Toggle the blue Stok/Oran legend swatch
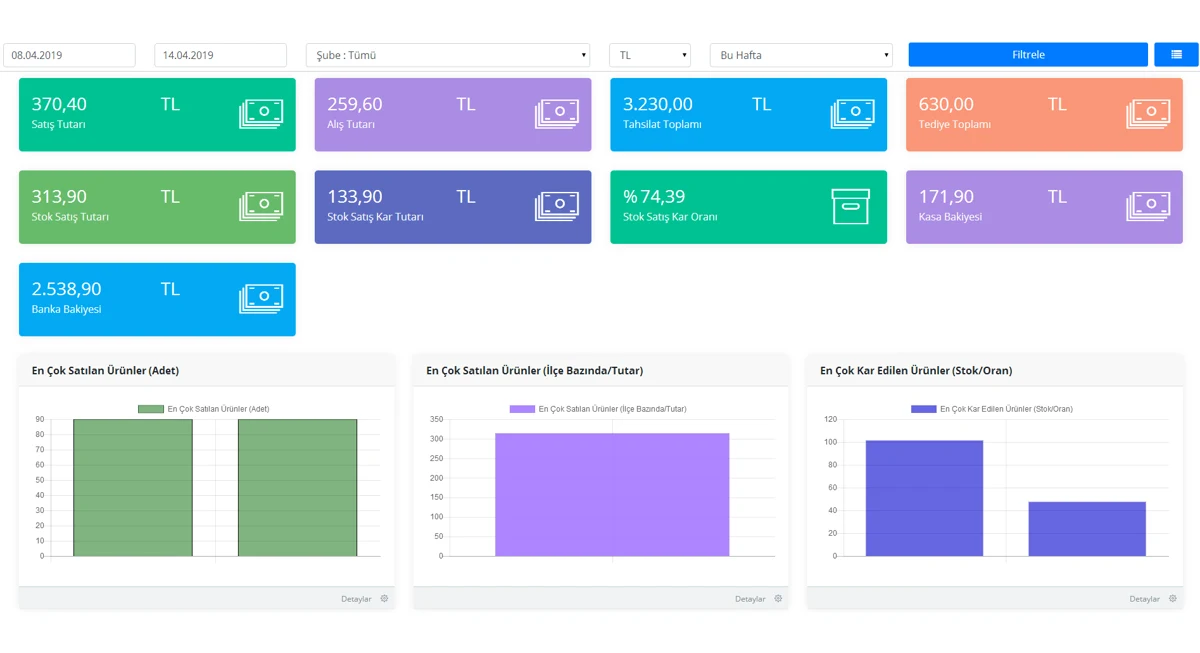 [x=924, y=409]
